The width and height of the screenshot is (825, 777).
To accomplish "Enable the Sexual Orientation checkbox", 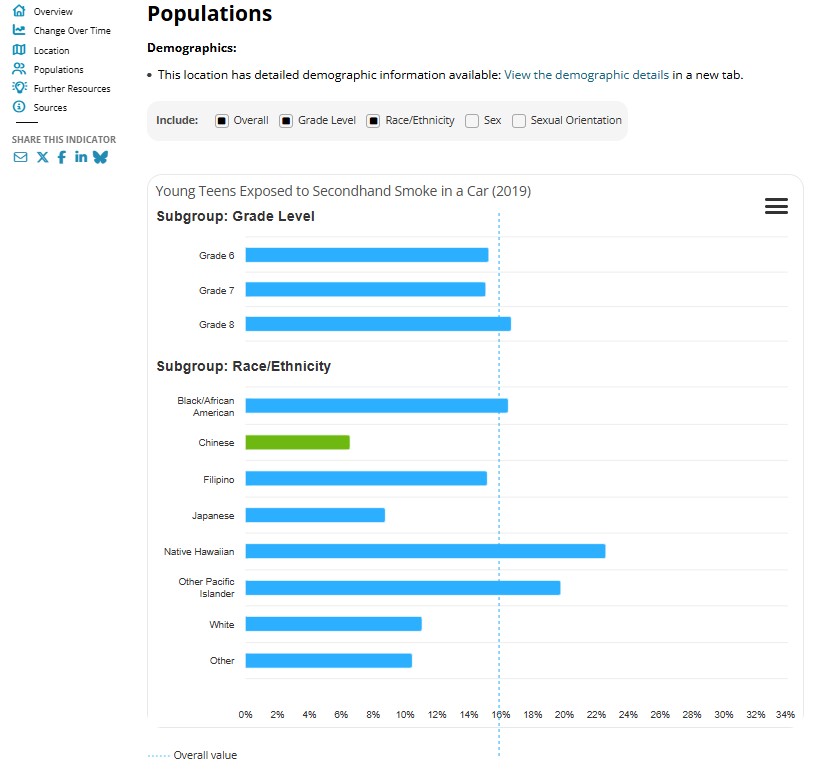I will coord(519,121).
